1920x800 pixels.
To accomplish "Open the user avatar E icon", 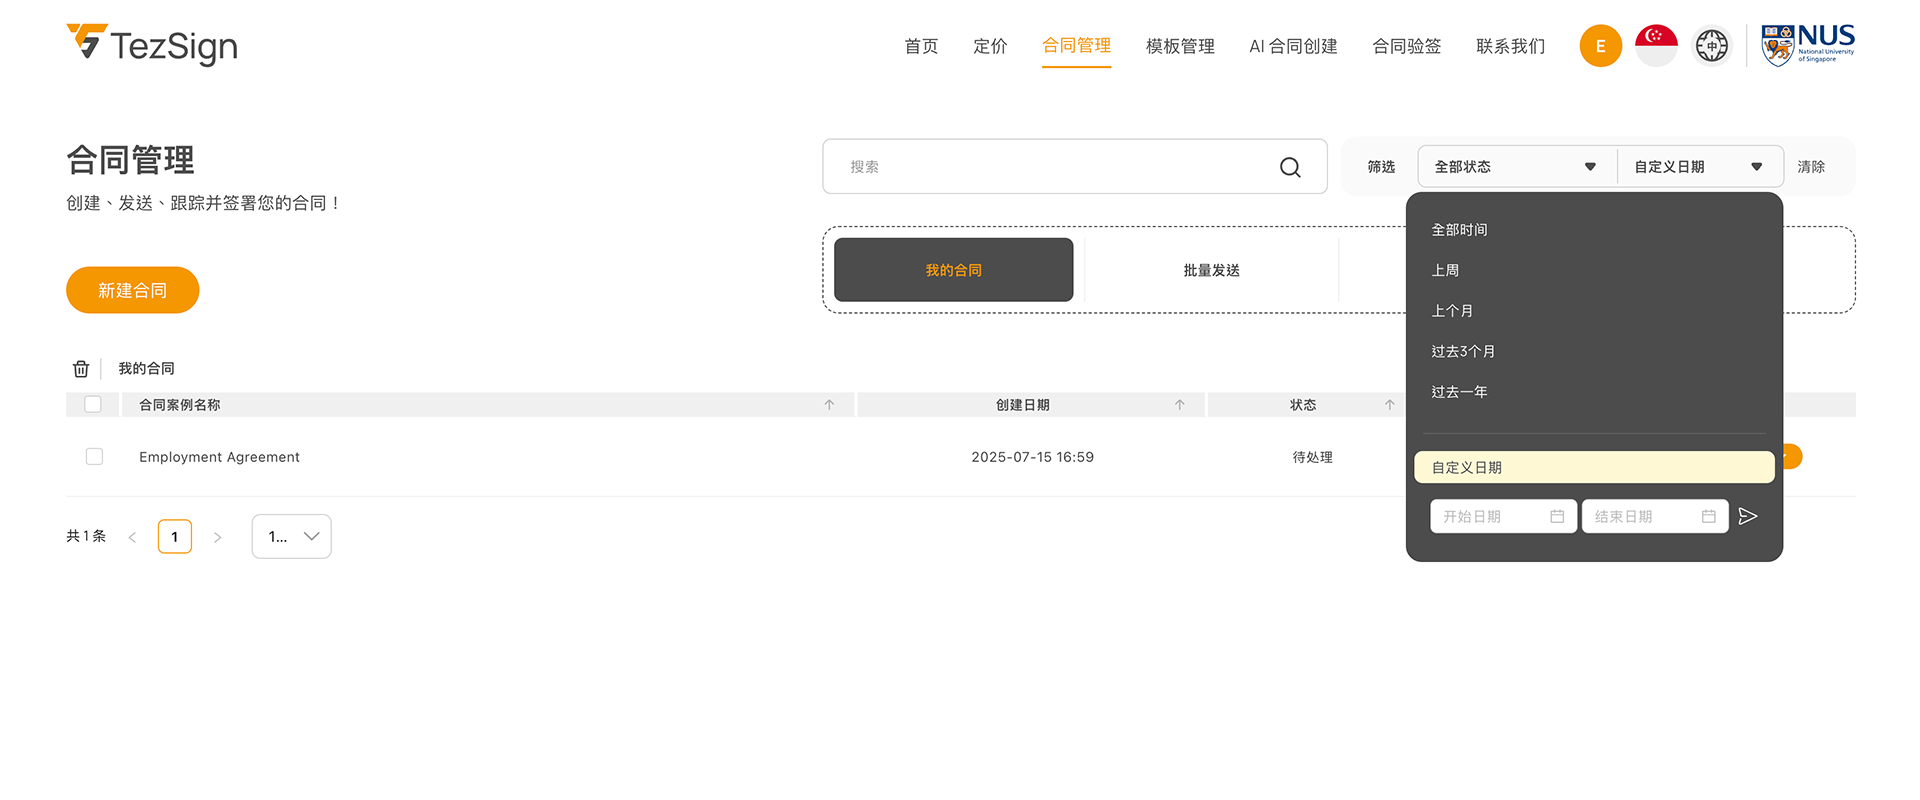I will point(1600,46).
